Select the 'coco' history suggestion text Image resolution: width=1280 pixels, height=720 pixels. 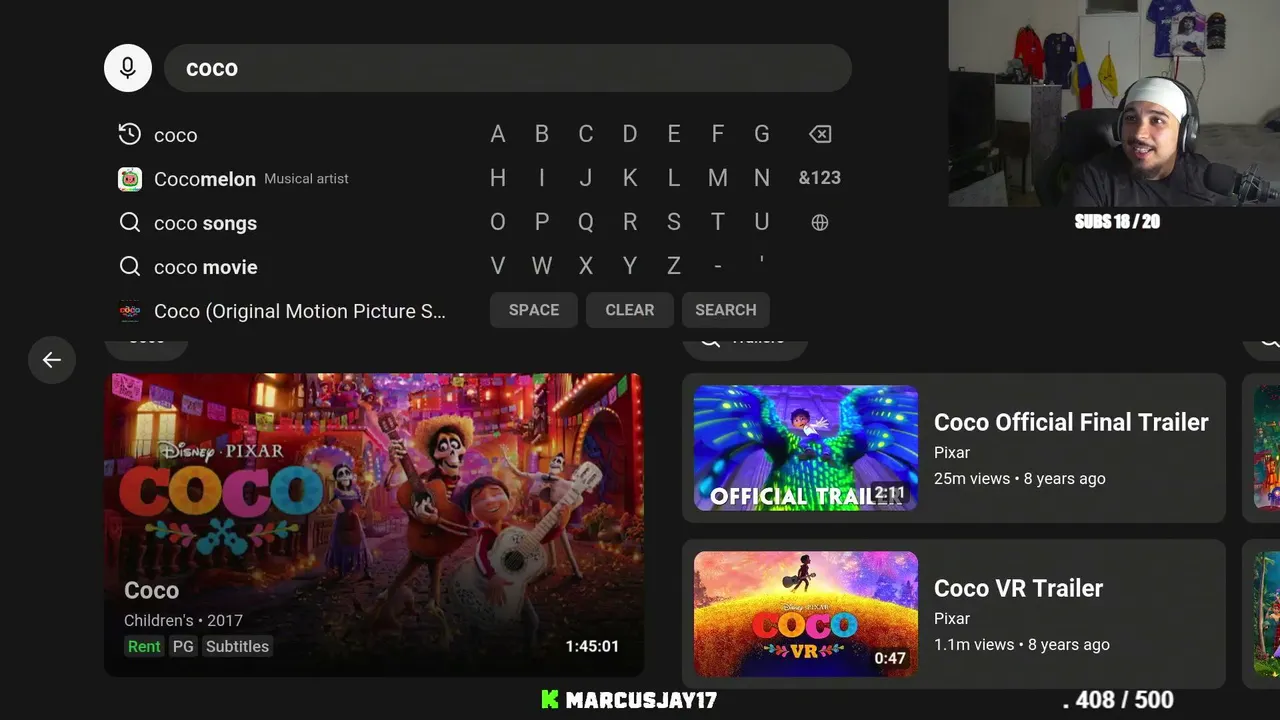(x=176, y=135)
